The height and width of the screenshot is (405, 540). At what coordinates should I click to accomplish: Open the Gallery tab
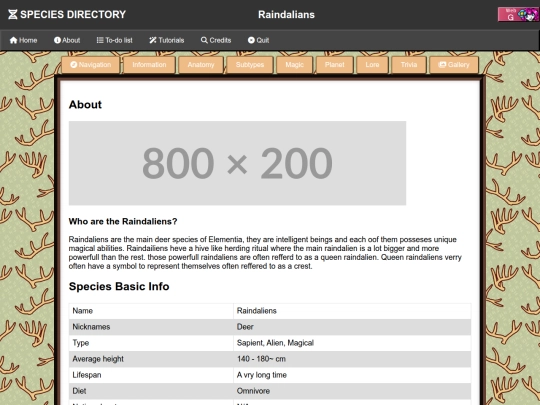pyautogui.click(x=454, y=65)
